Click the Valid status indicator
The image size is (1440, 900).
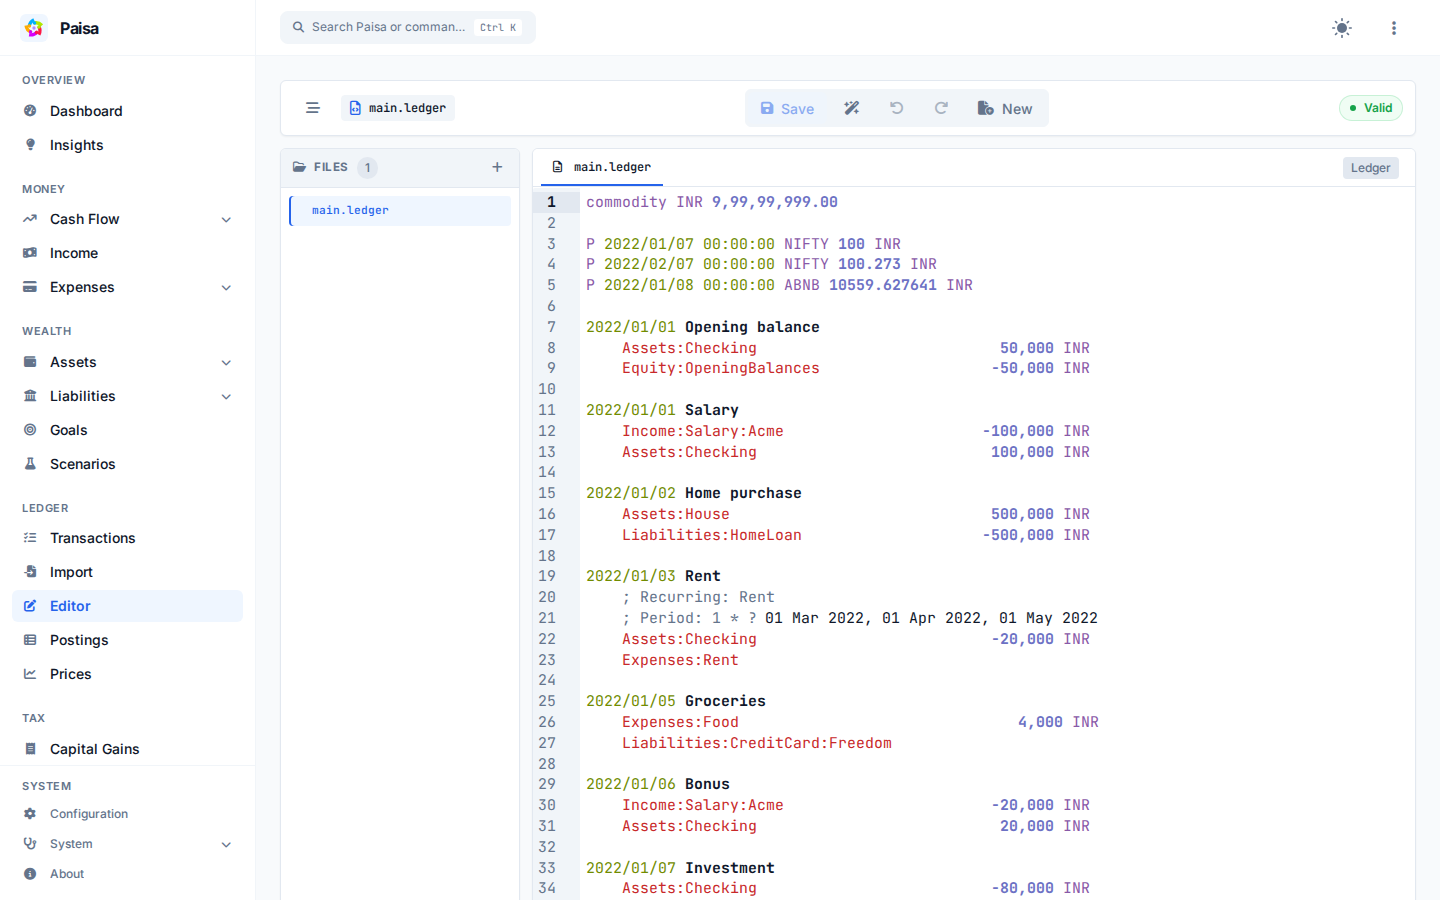click(1371, 108)
